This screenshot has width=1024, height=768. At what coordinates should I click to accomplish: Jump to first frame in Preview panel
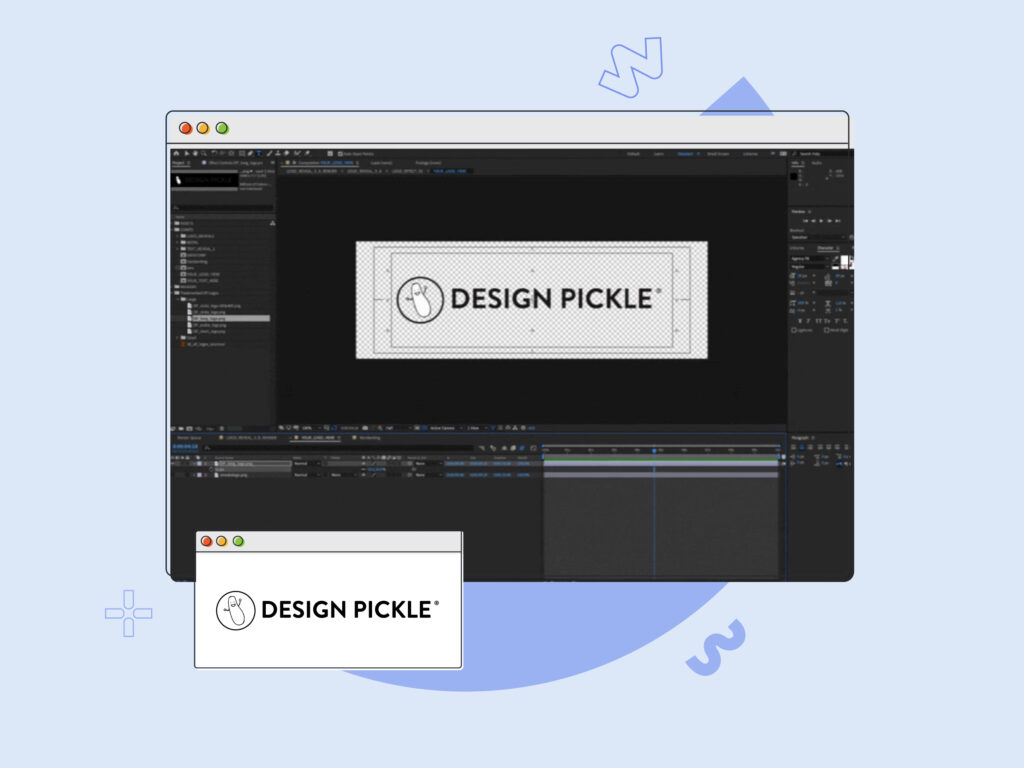(805, 221)
